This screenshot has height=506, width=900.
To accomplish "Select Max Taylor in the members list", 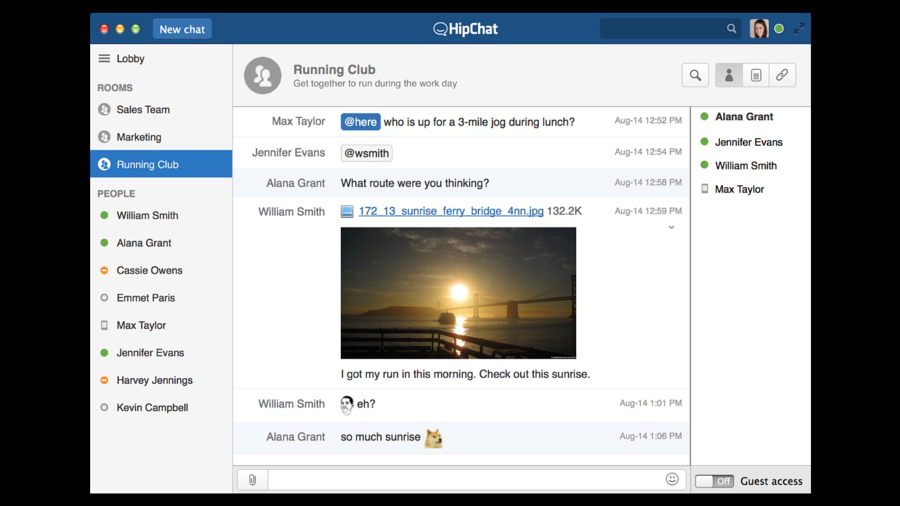I will click(739, 189).
